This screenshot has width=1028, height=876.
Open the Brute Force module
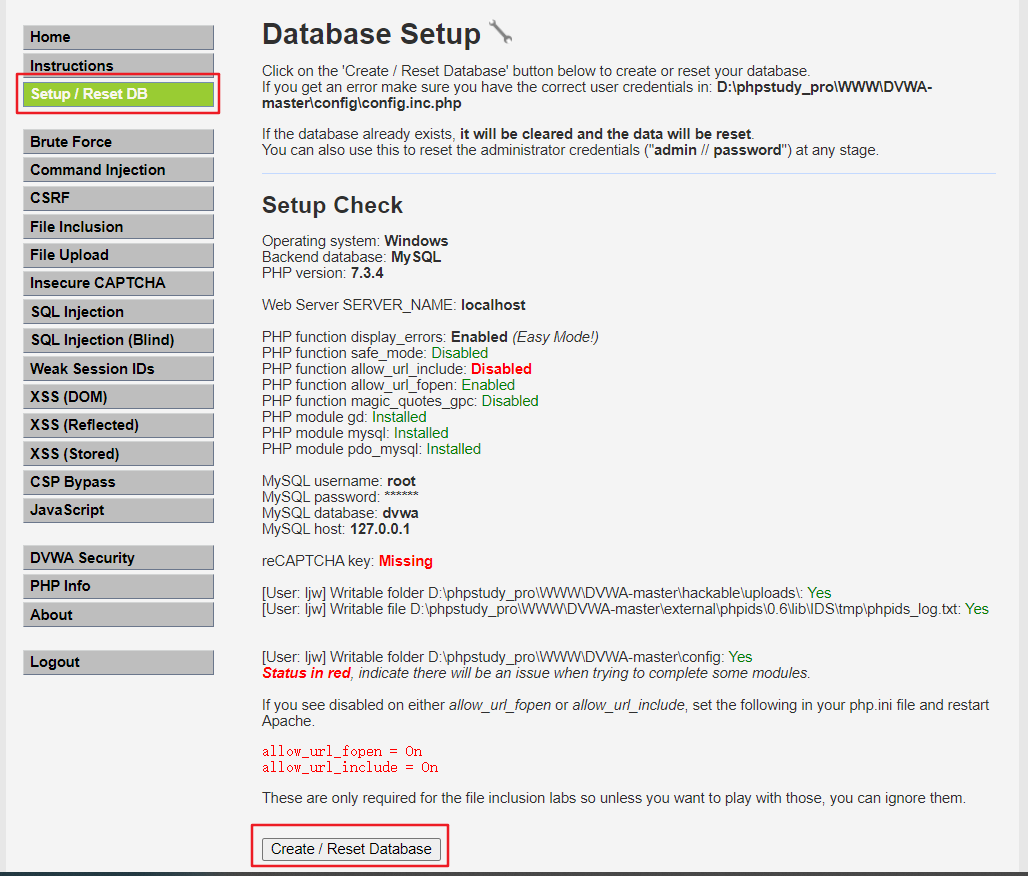118,142
